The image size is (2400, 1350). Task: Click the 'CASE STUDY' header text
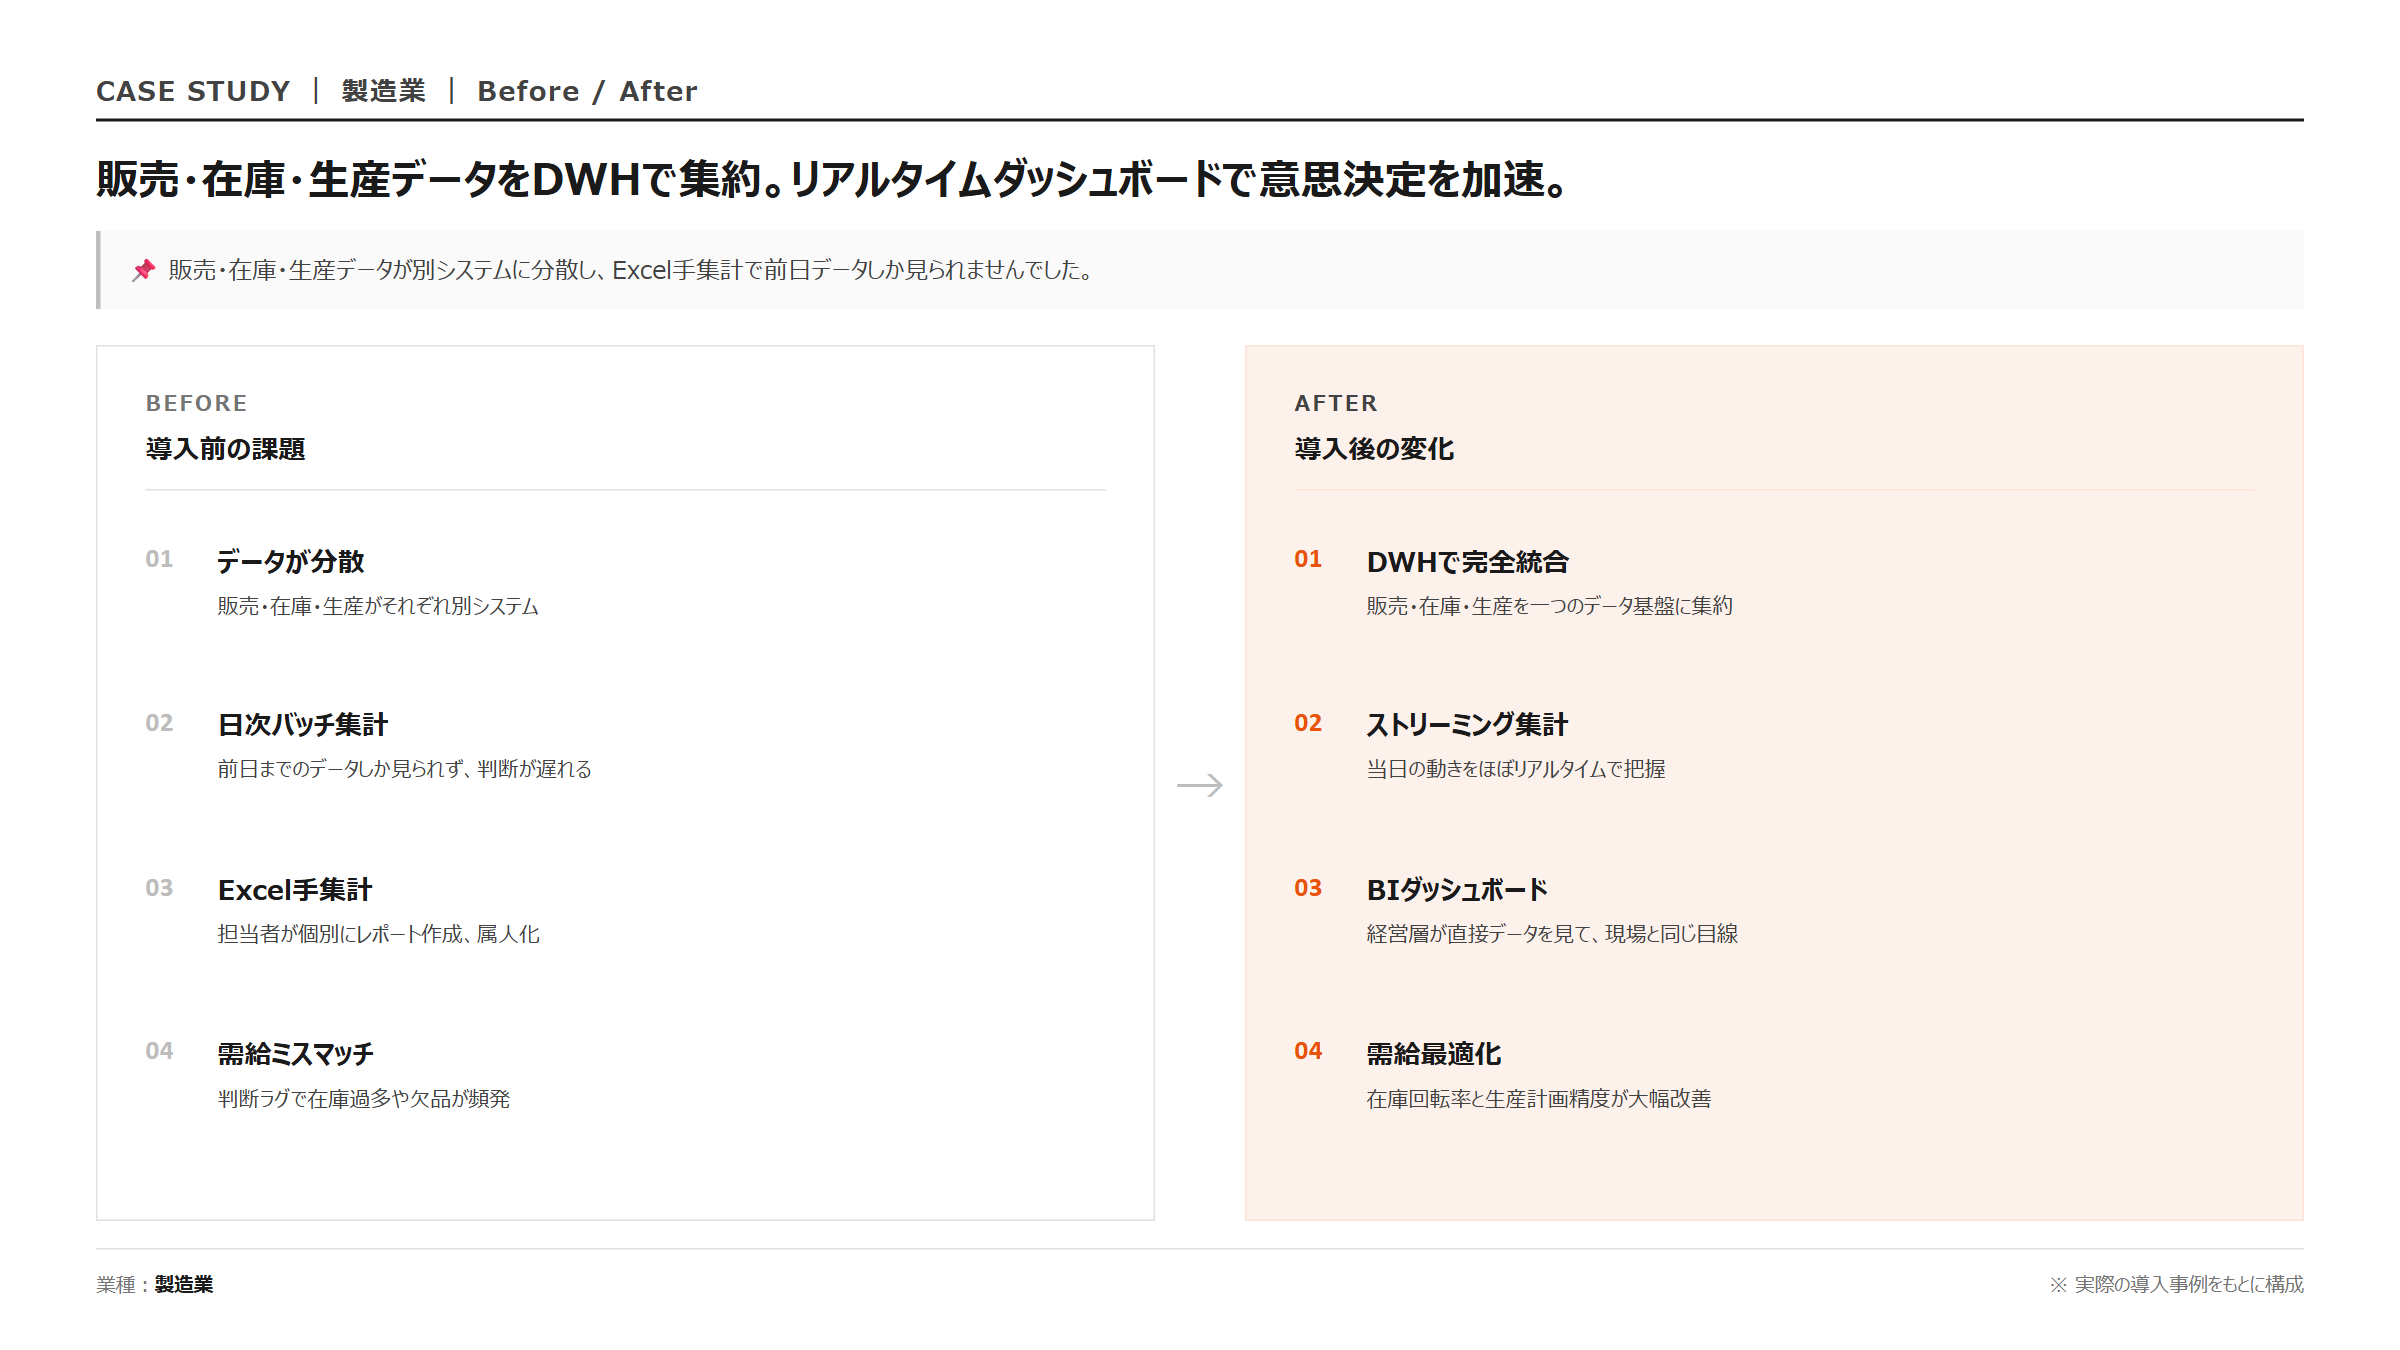(x=193, y=91)
